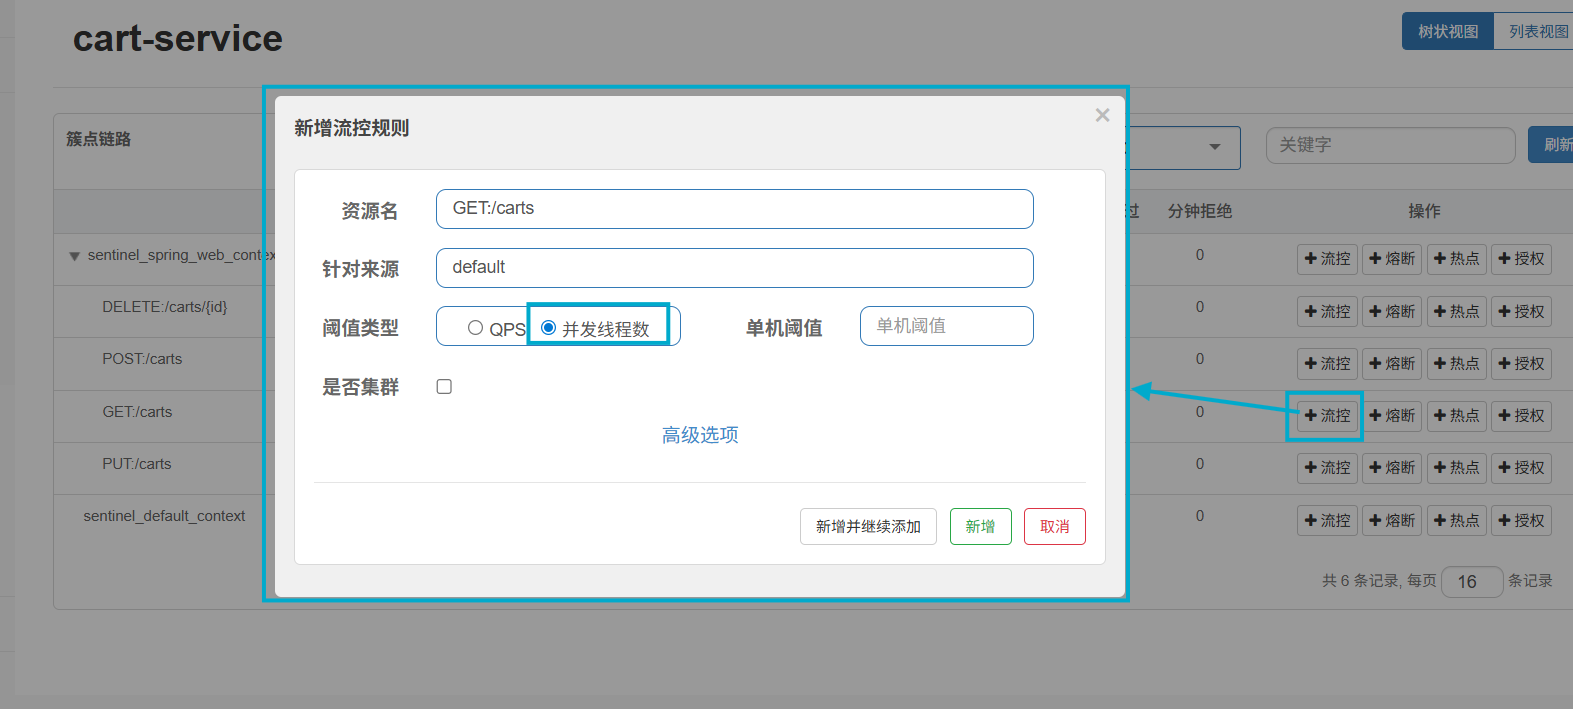The height and width of the screenshot is (709, 1573).
Task: Click the green 新增 button
Action: tap(980, 526)
